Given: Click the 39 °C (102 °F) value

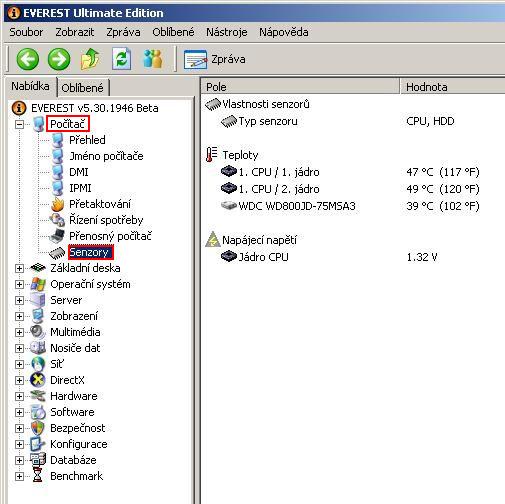Looking at the screenshot, I should pos(443,206).
